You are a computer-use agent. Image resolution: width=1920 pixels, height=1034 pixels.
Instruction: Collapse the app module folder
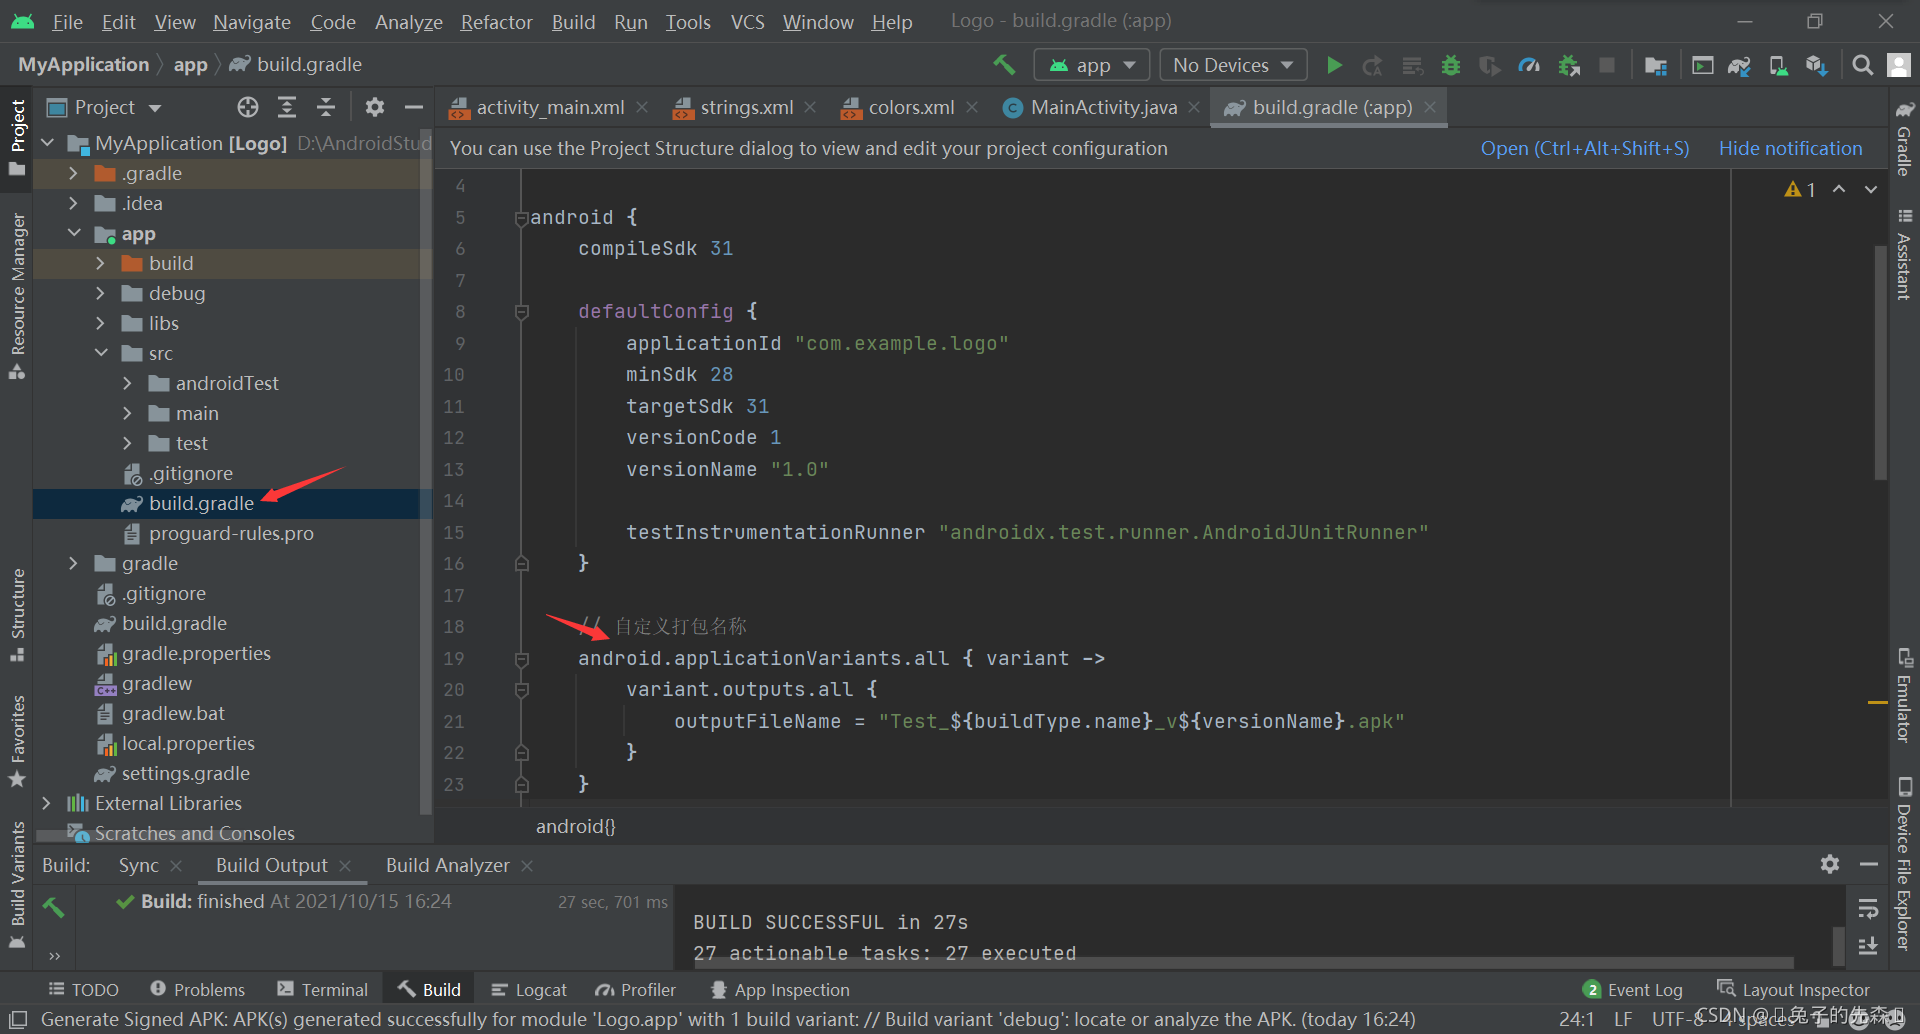click(74, 233)
